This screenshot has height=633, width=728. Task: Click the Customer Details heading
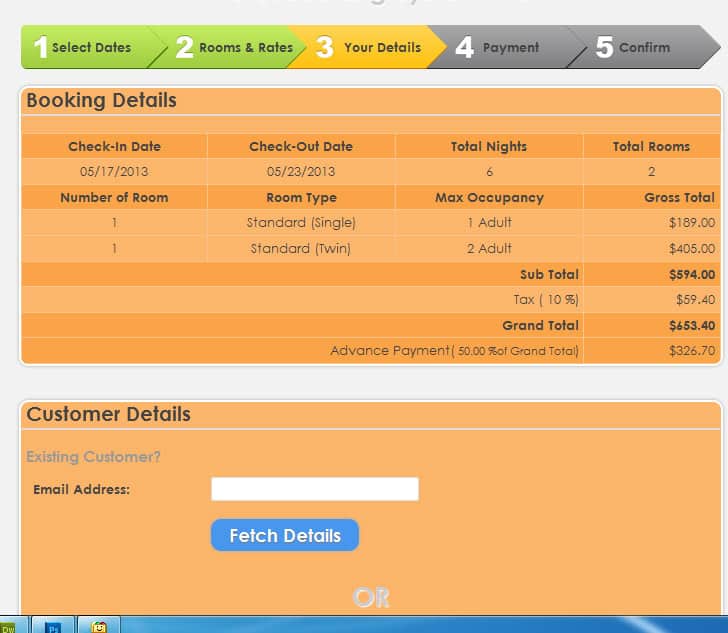point(108,414)
